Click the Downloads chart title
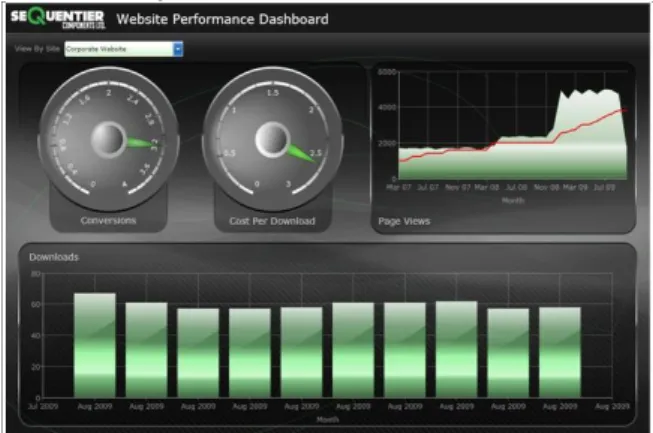Screen dimensions: 653x433 coord(54,257)
